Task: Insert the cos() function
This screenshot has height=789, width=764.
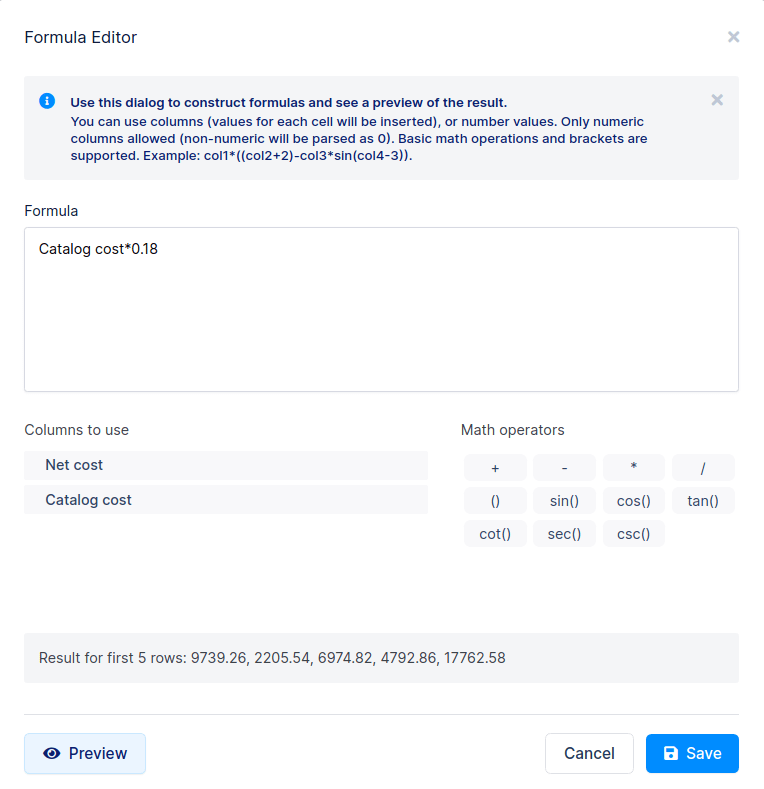Action: click(x=634, y=501)
